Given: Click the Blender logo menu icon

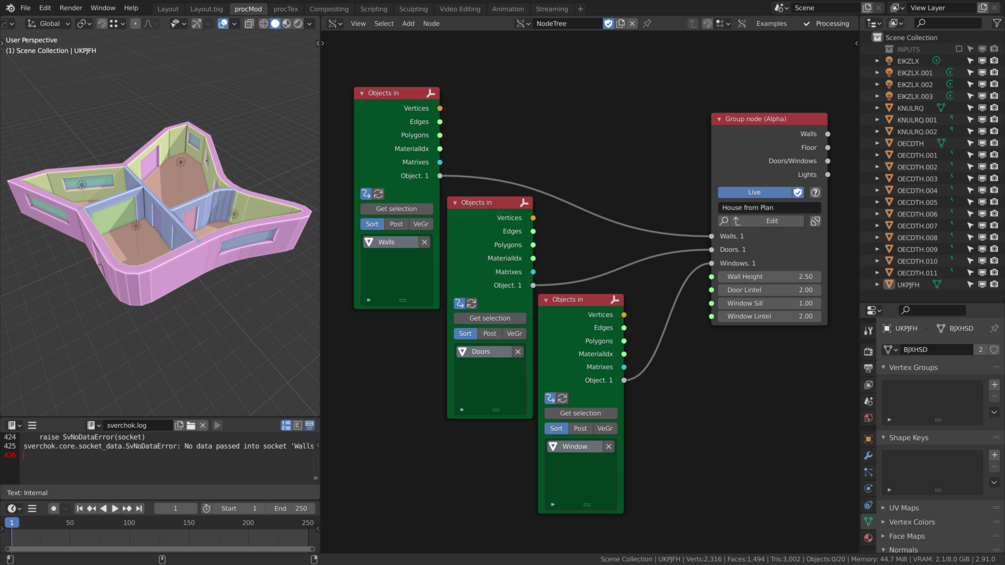Looking at the screenshot, I should point(10,8).
